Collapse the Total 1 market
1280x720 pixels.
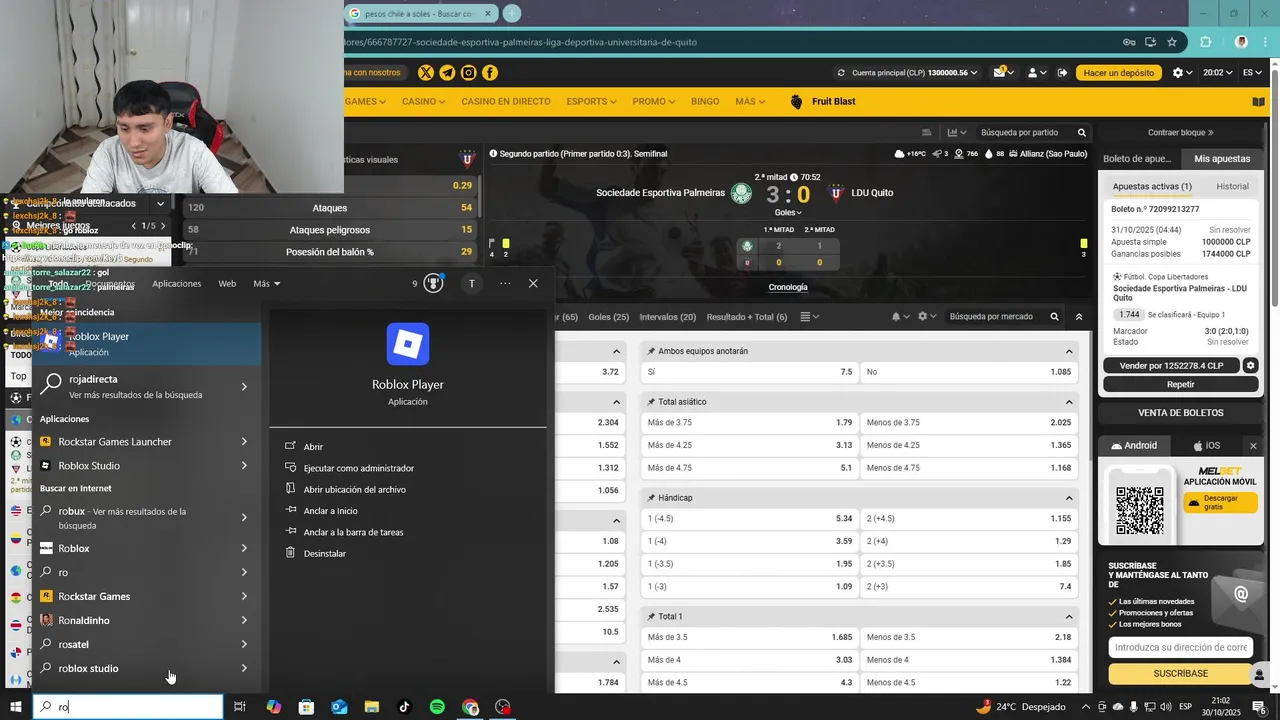[x=1069, y=616]
